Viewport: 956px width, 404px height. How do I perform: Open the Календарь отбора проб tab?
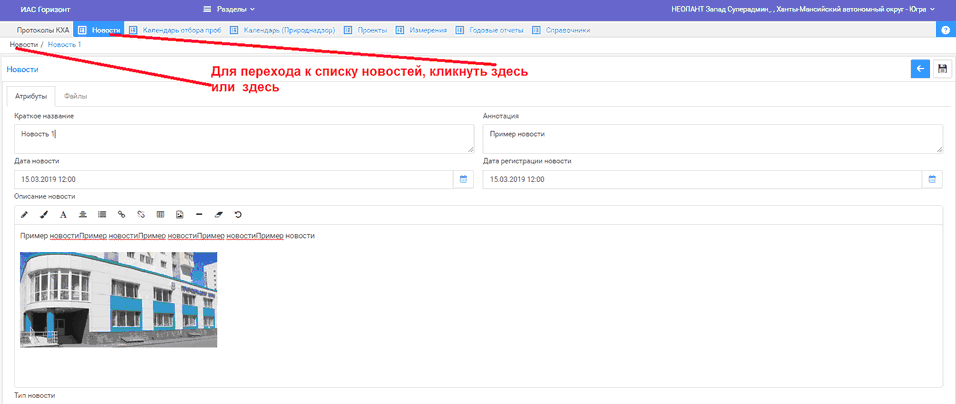pos(176,30)
